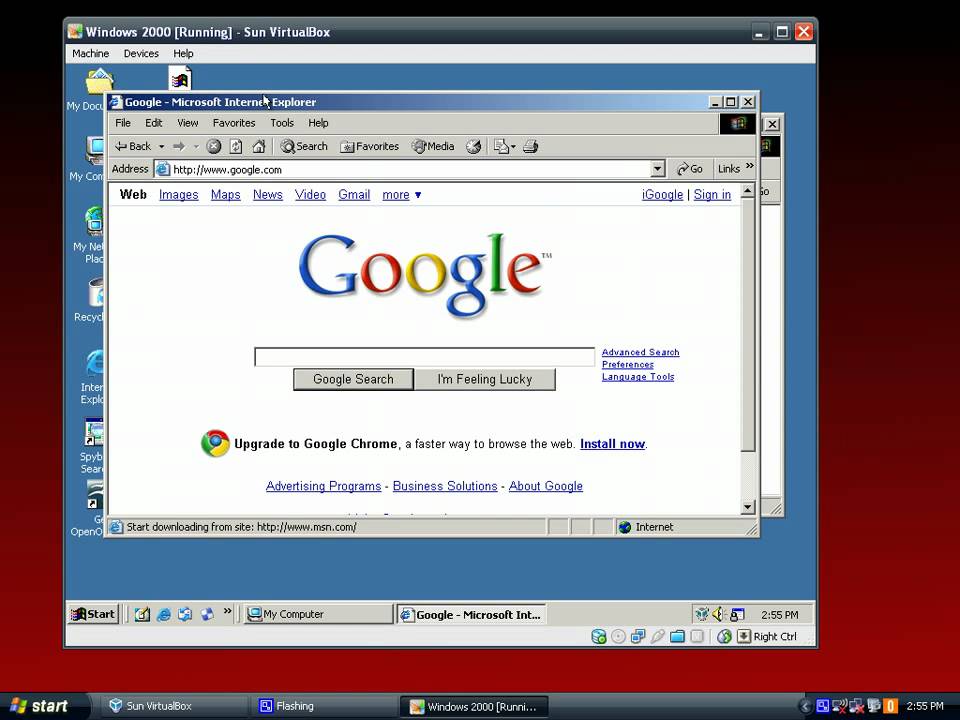Click the Gmail link on Google
The height and width of the screenshot is (720, 960).
pyautogui.click(x=354, y=195)
